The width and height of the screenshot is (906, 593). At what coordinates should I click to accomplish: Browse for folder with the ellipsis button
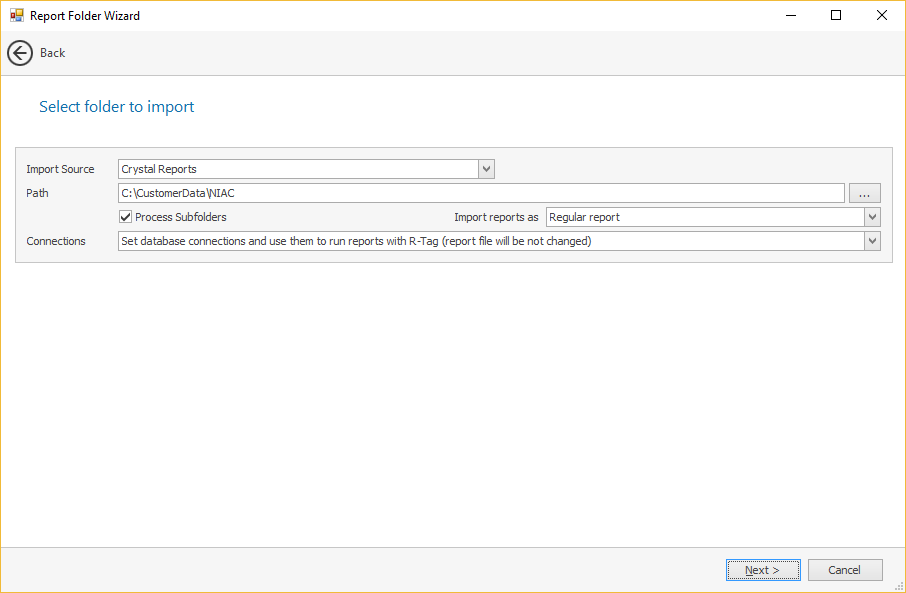pyautogui.click(x=864, y=193)
